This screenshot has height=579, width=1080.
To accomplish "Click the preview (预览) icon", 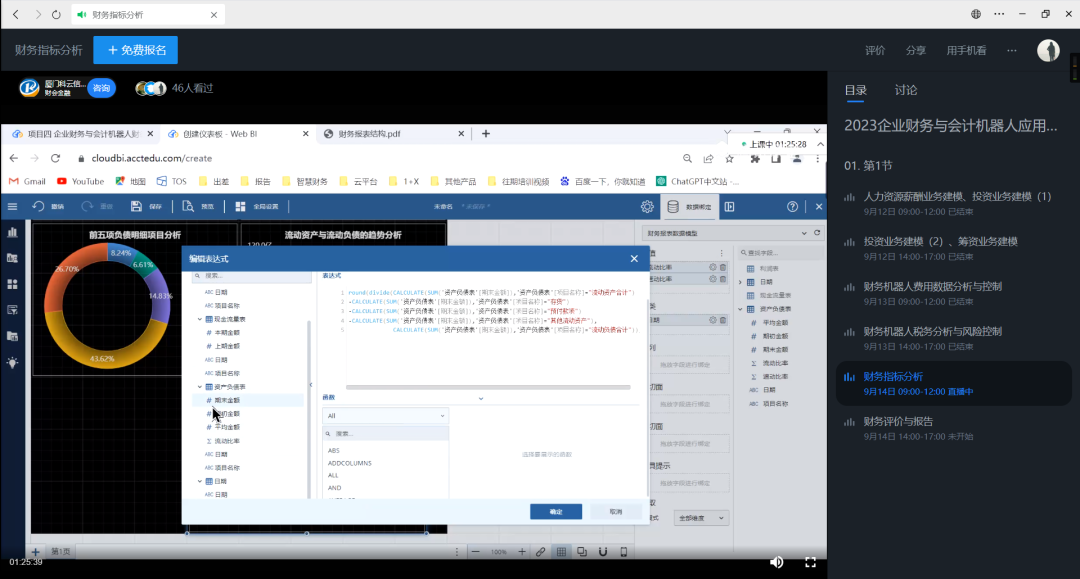I will [x=187, y=207].
